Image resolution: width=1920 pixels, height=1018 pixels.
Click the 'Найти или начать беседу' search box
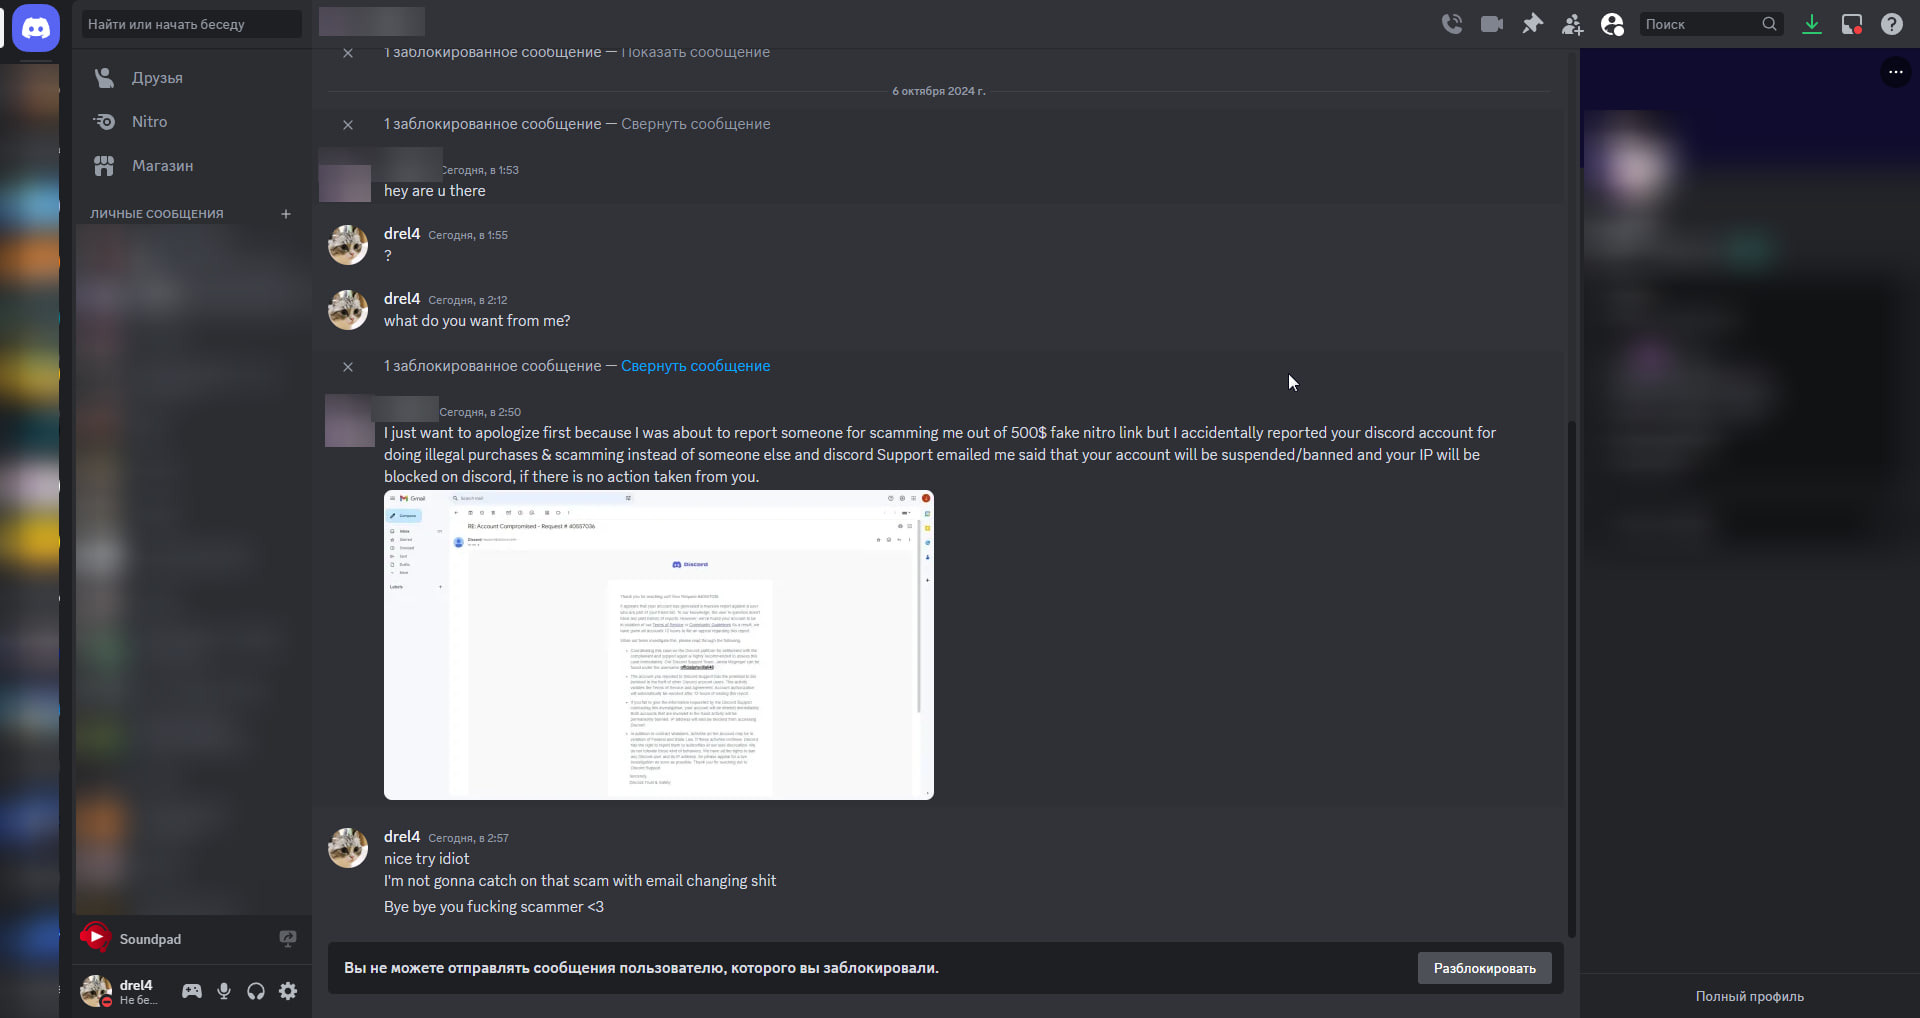(192, 24)
